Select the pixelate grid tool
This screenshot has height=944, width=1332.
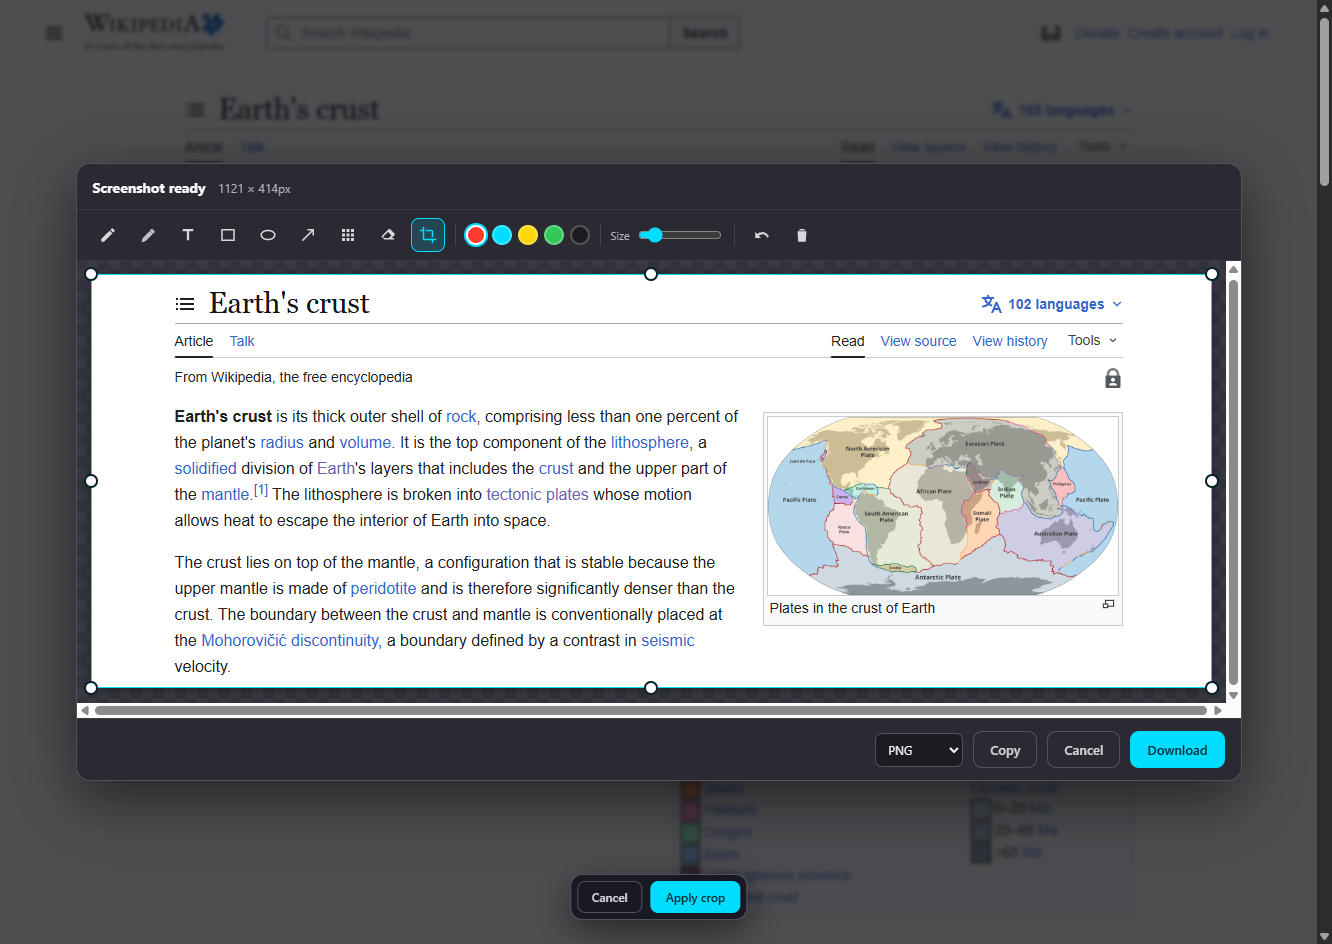[348, 235]
